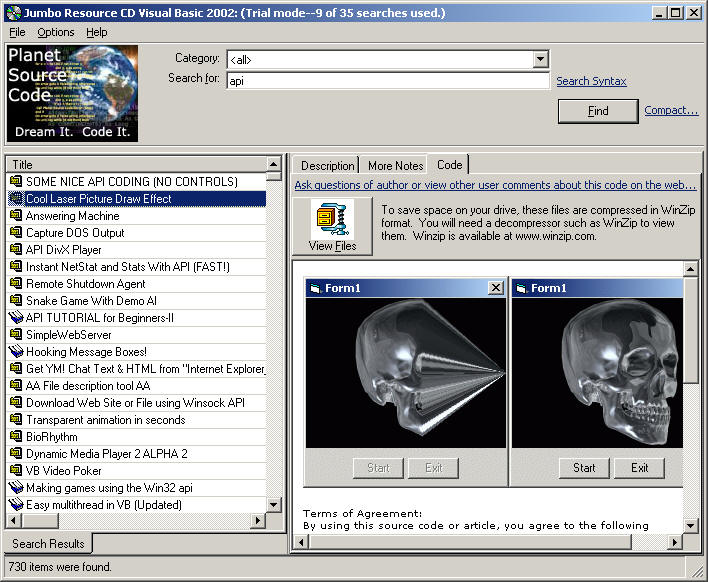The height and width of the screenshot is (582, 708).
Task: Click icon beside API DivX Player
Action: pos(15,249)
